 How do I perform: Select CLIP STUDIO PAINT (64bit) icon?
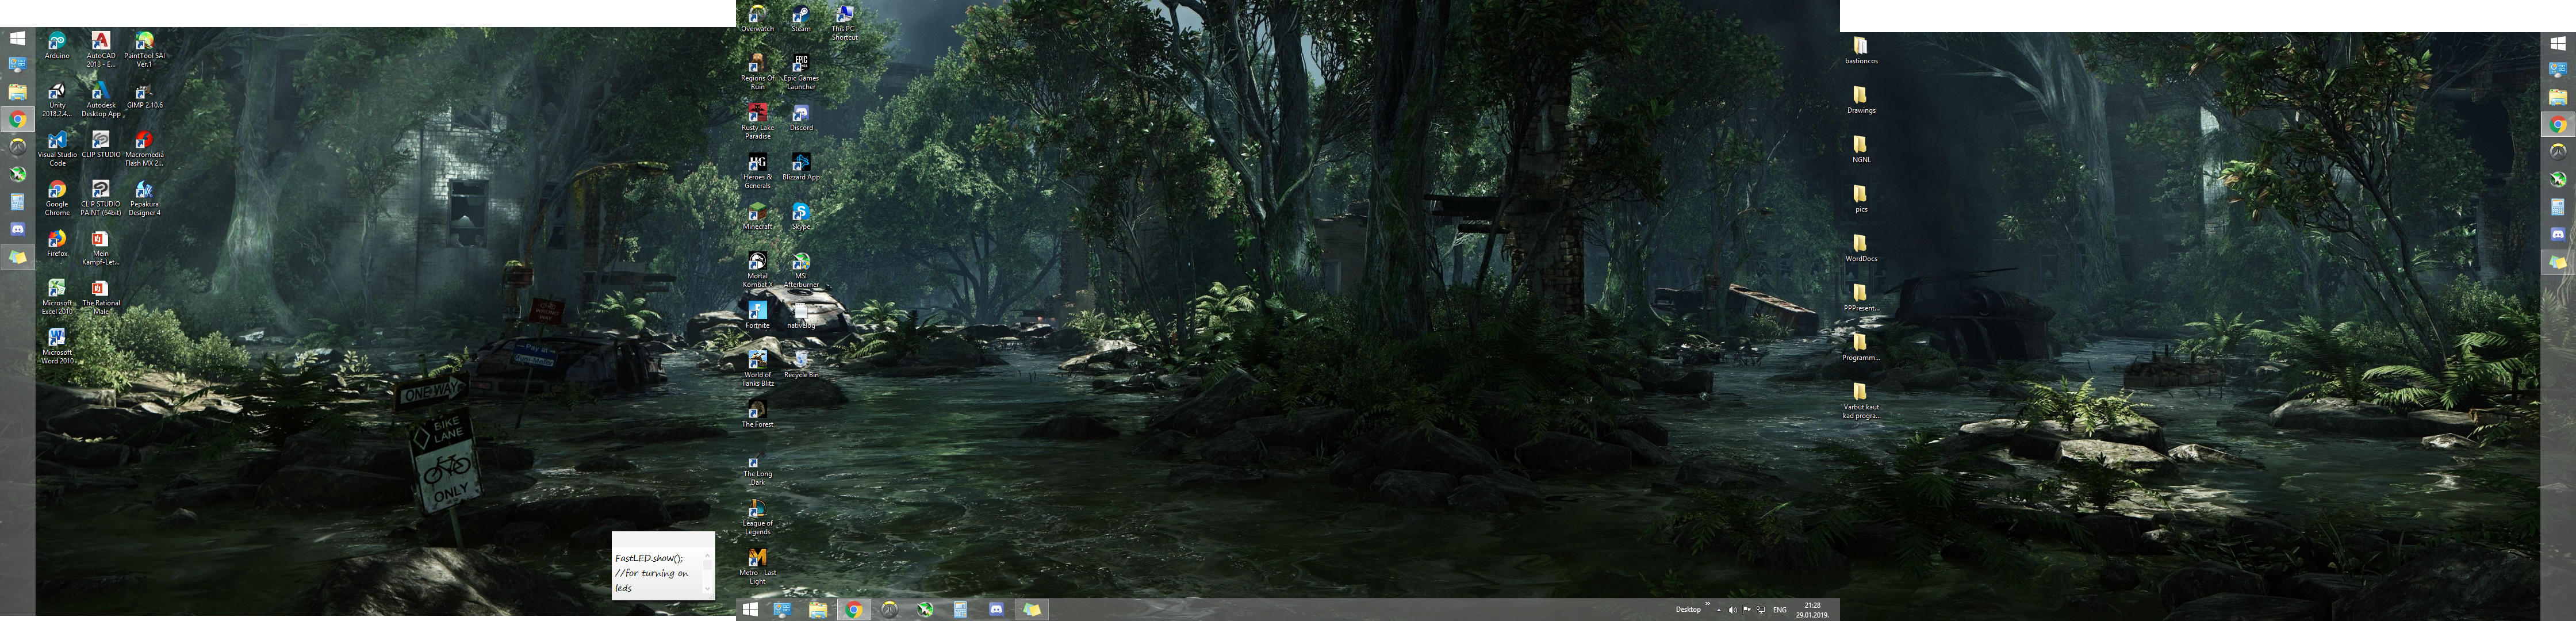click(x=101, y=198)
